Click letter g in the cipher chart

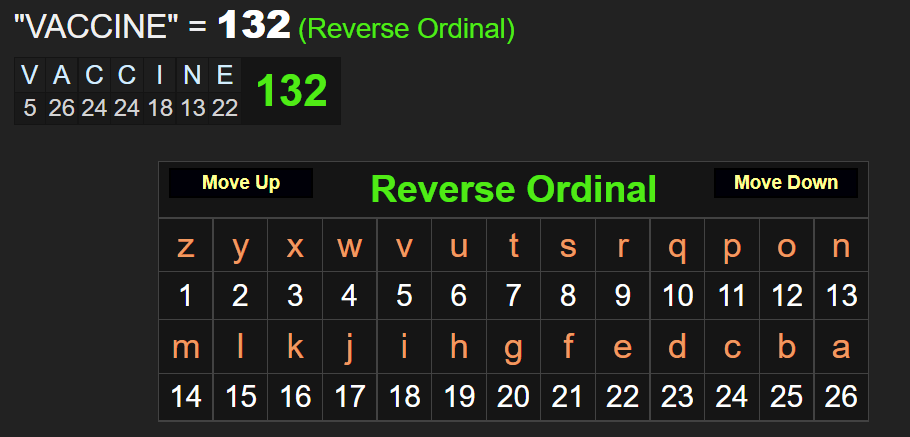513,347
